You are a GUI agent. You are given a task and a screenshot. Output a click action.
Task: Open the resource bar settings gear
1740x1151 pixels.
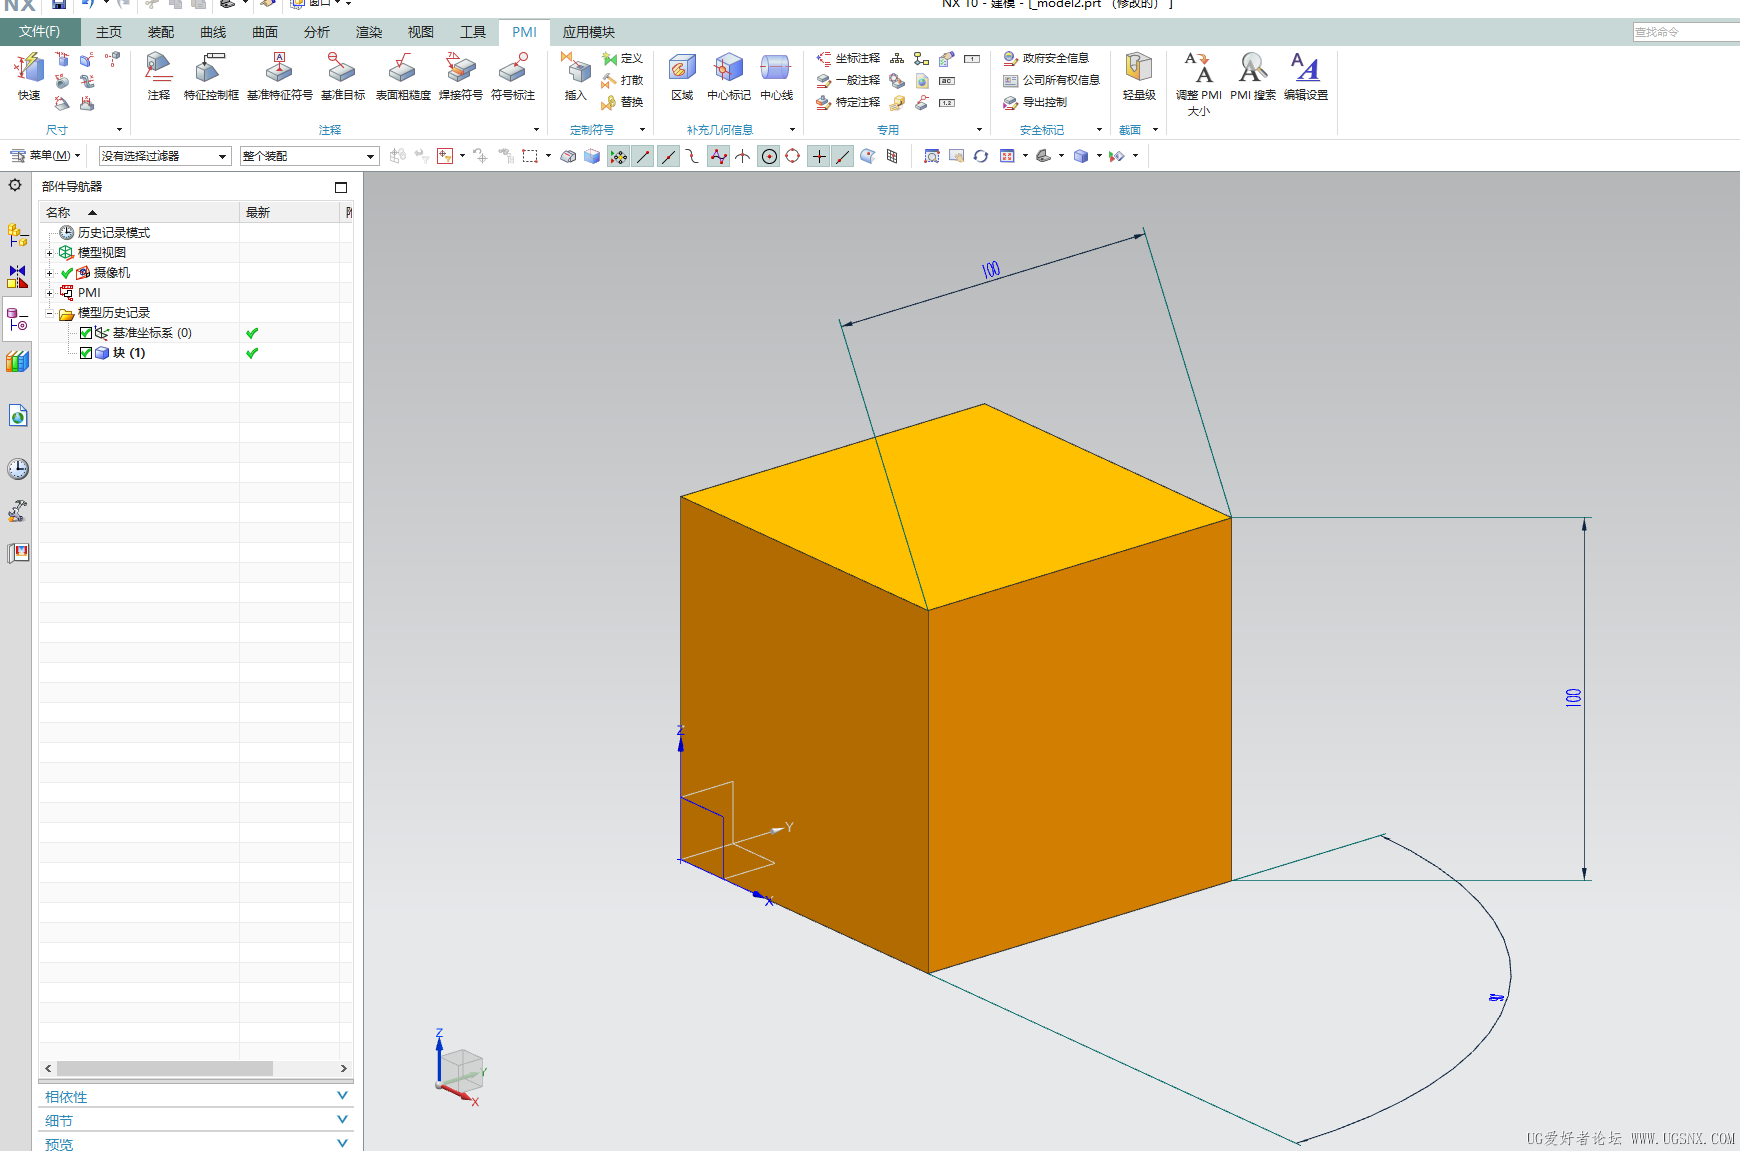[15, 185]
